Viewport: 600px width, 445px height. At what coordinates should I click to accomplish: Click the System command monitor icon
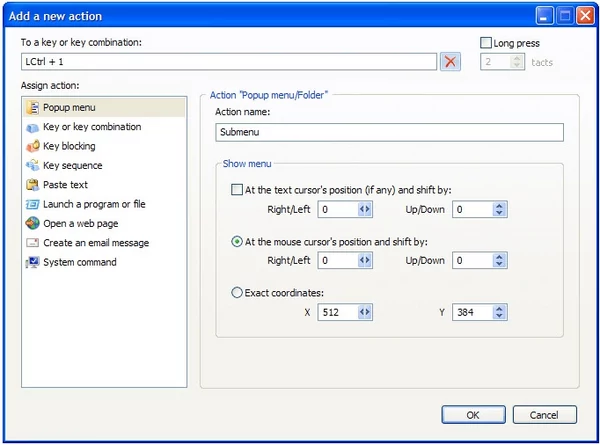coord(33,262)
